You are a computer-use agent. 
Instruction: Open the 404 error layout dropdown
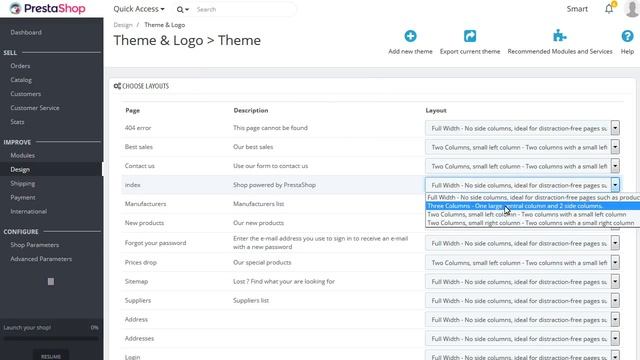coord(522,128)
